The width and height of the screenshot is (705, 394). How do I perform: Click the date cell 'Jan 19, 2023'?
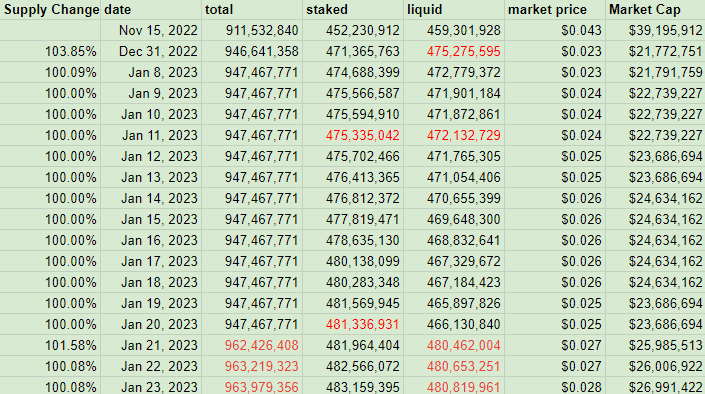coord(151,303)
